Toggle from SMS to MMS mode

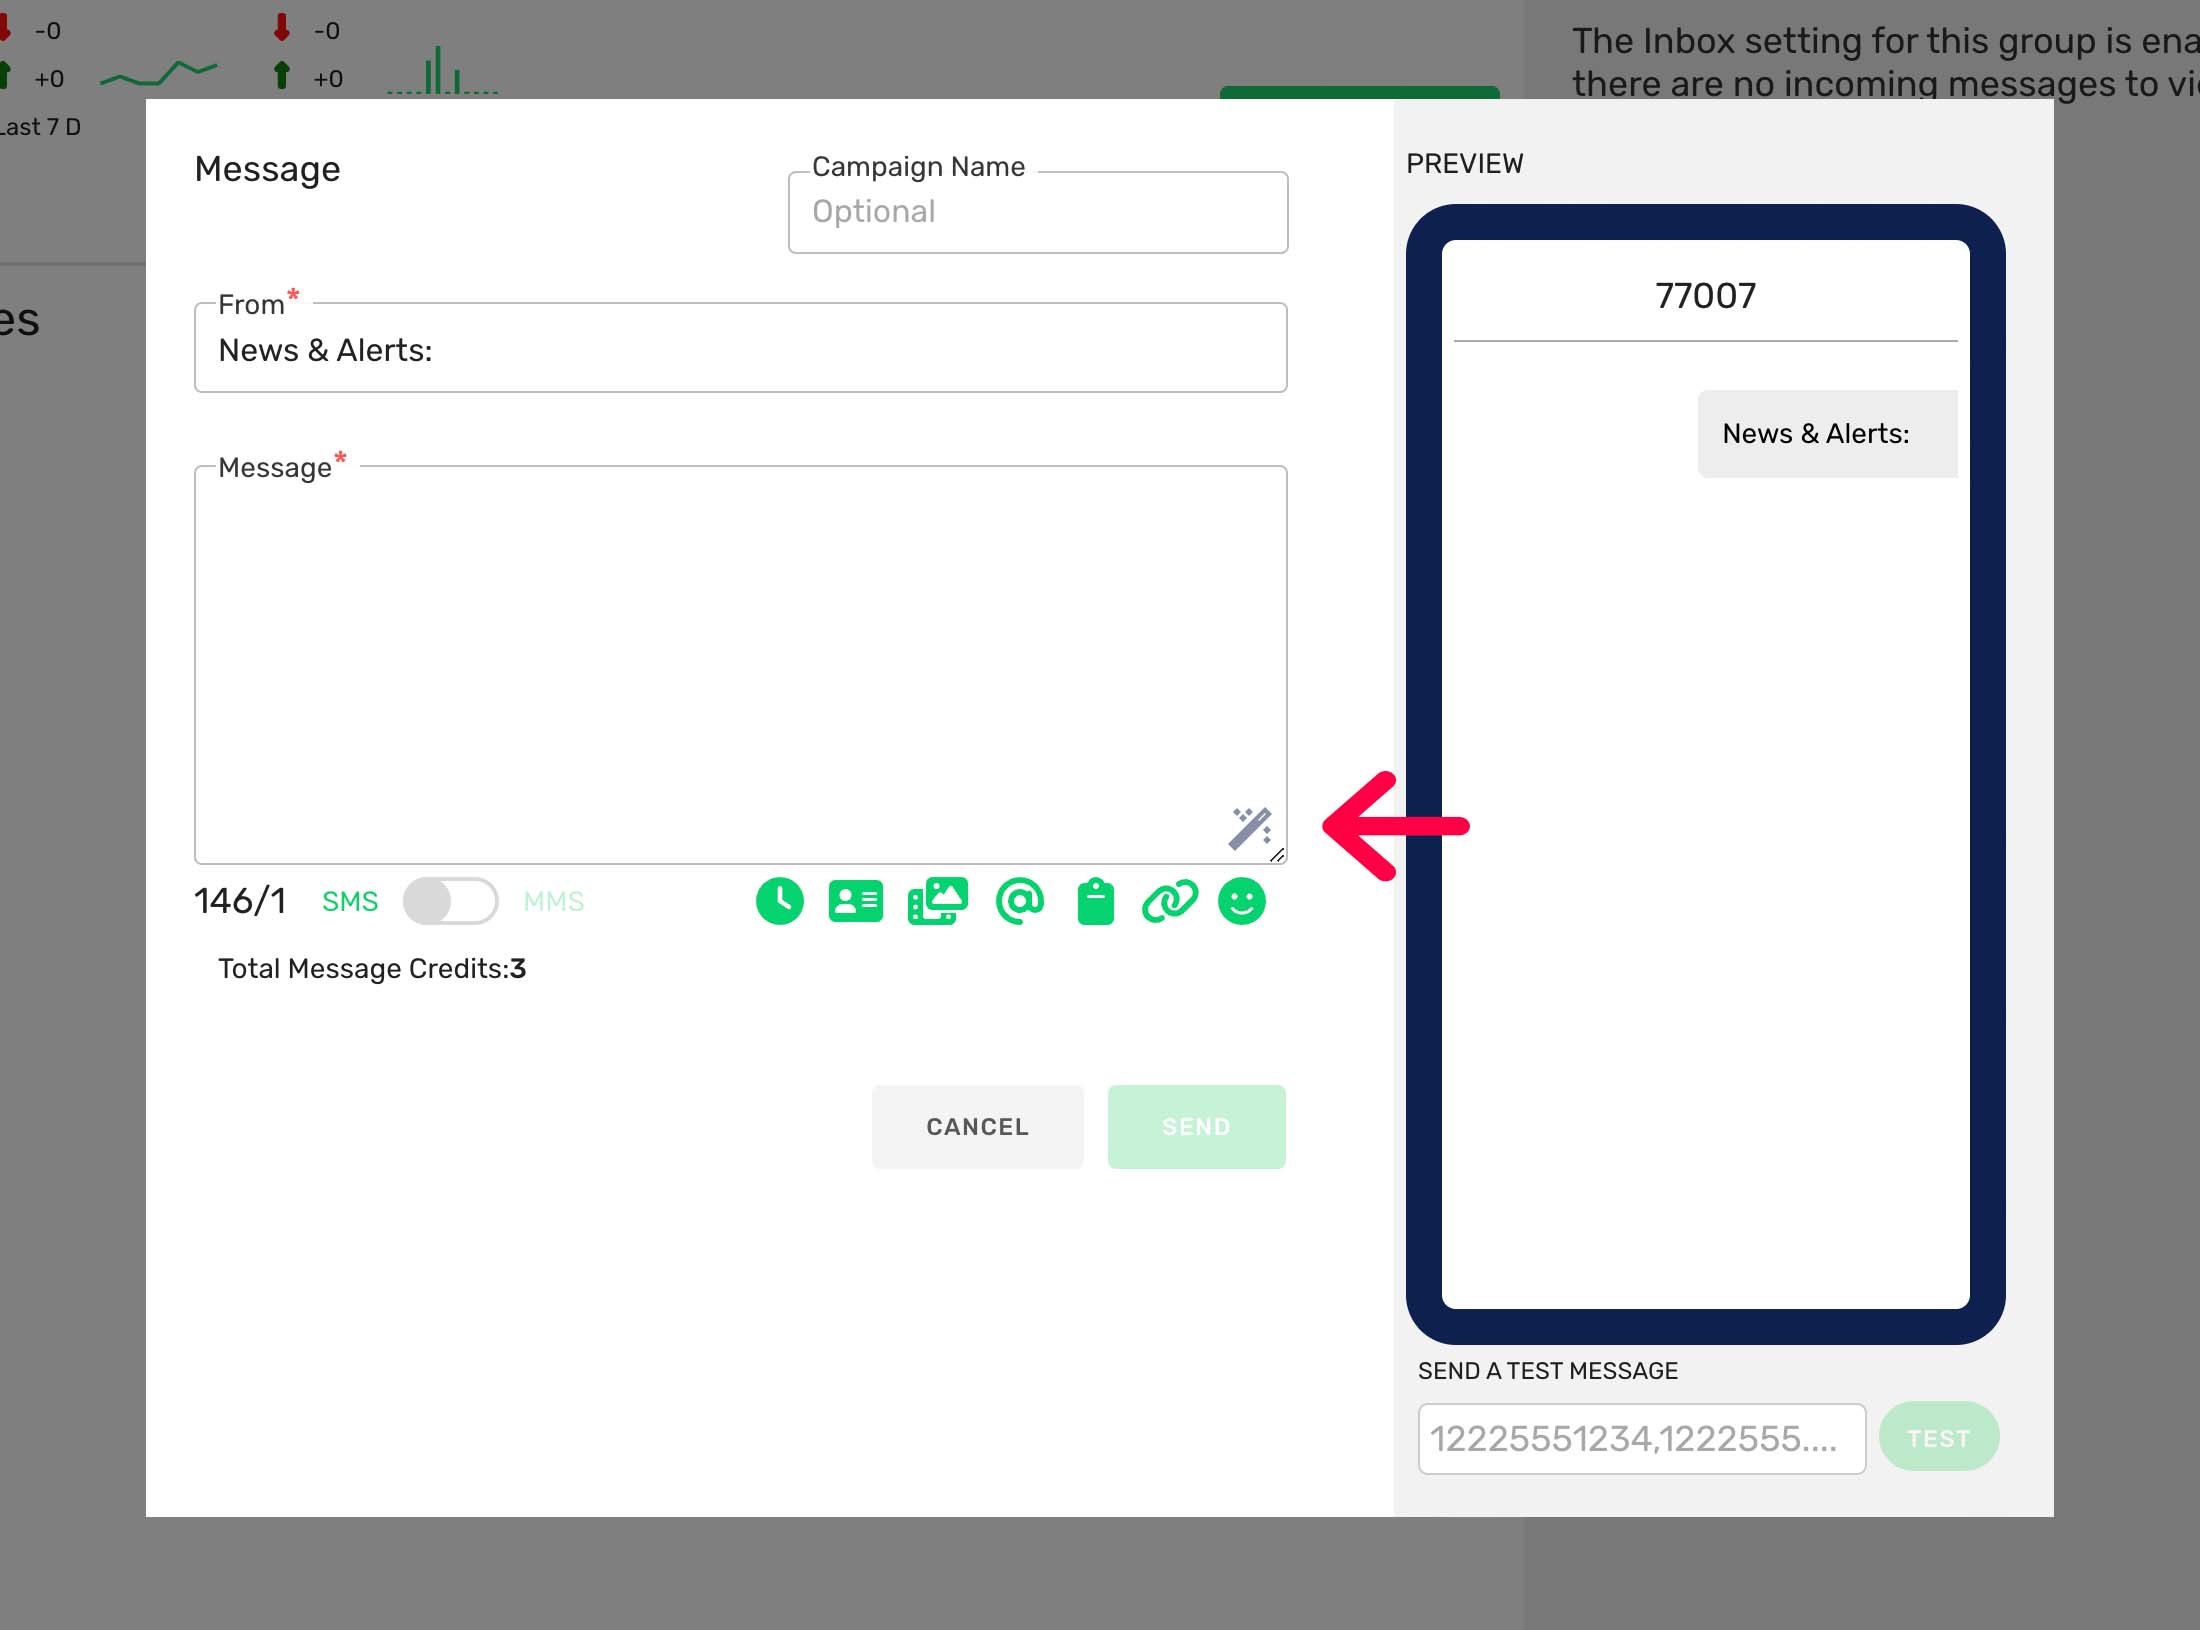click(451, 901)
